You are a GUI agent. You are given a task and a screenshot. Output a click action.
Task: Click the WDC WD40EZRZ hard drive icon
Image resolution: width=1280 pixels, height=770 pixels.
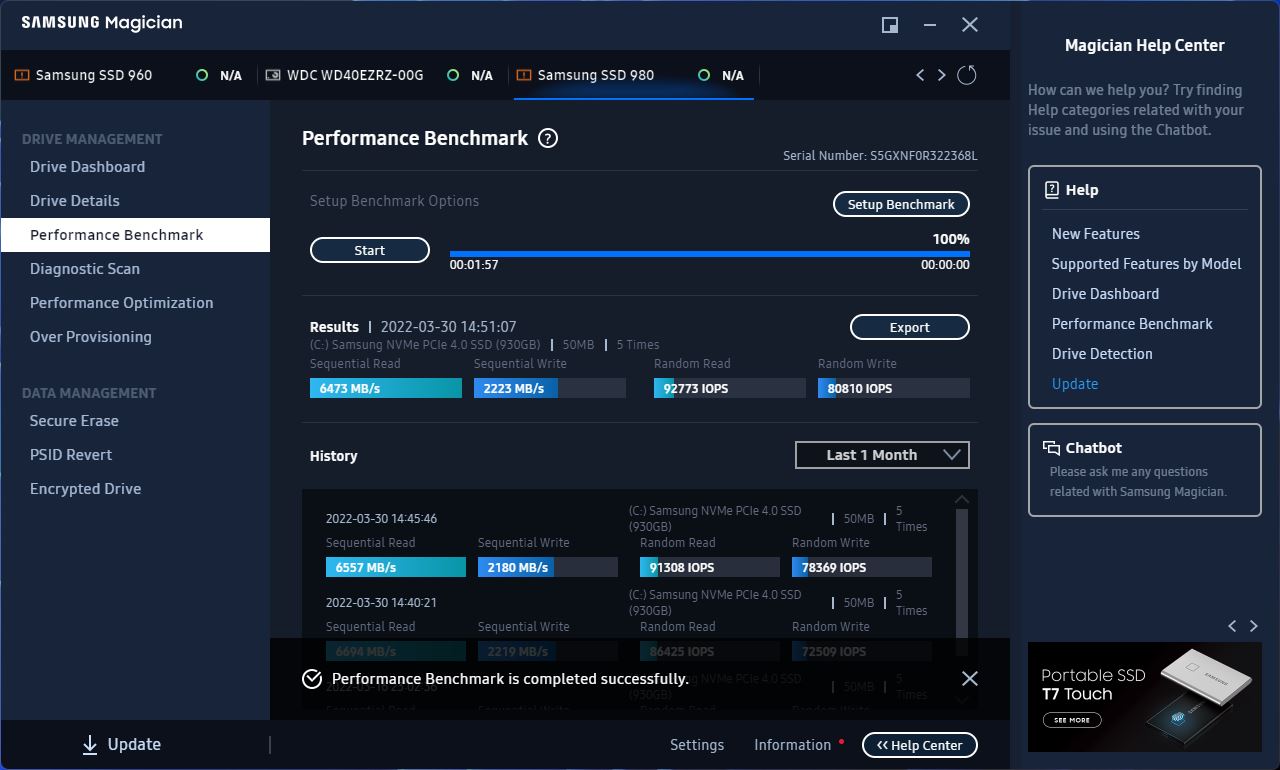pyautogui.click(x=273, y=75)
